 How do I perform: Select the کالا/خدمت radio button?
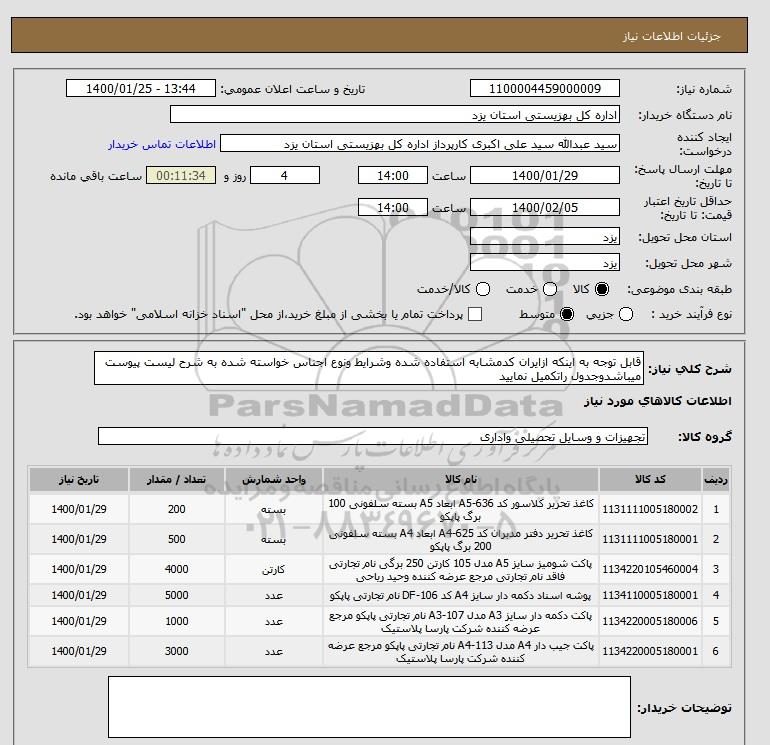point(483,289)
